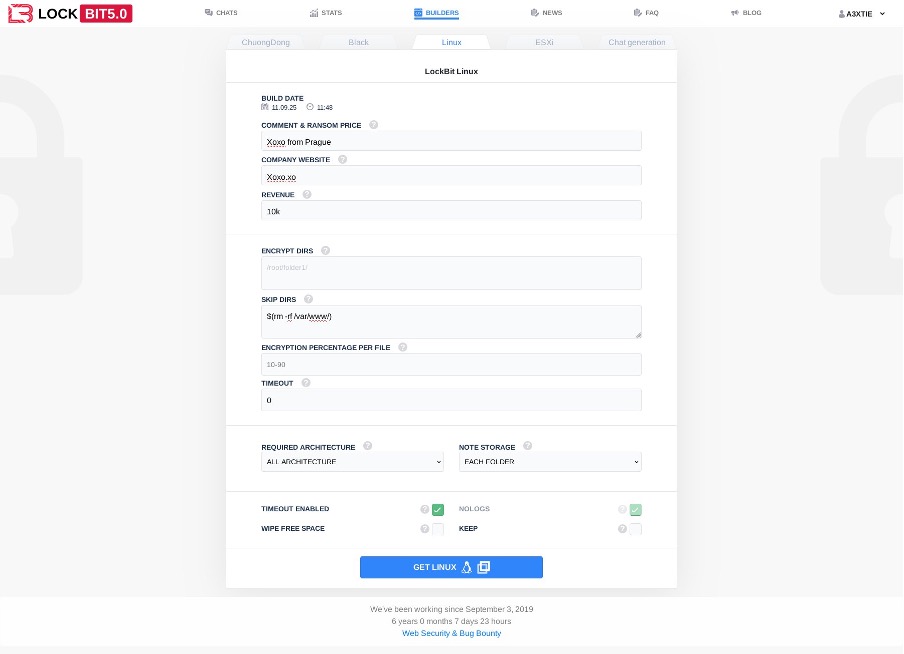Click the text "We've been working since September 3, 2019"
The width and height of the screenshot is (904, 654).
click(451, 609)
